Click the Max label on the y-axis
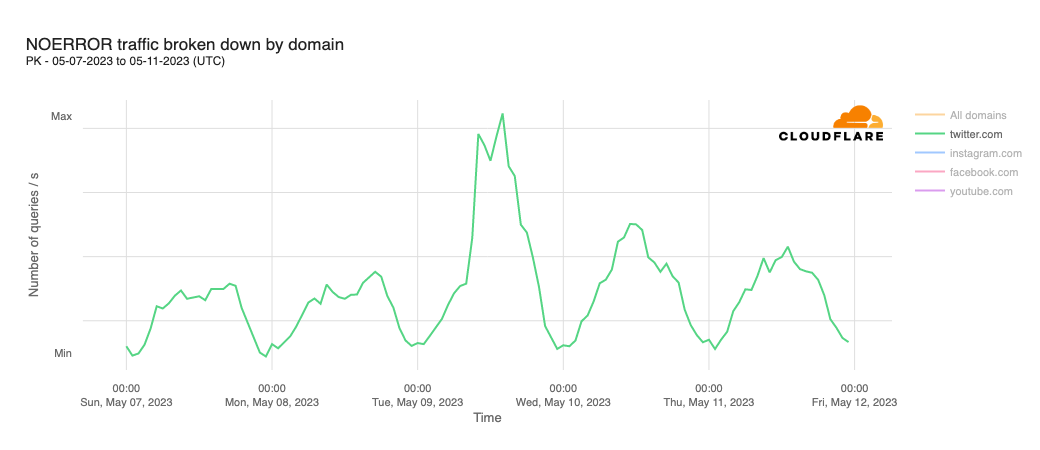The image size is (1040, 450). pyautogui.click(x=62, y=117)
